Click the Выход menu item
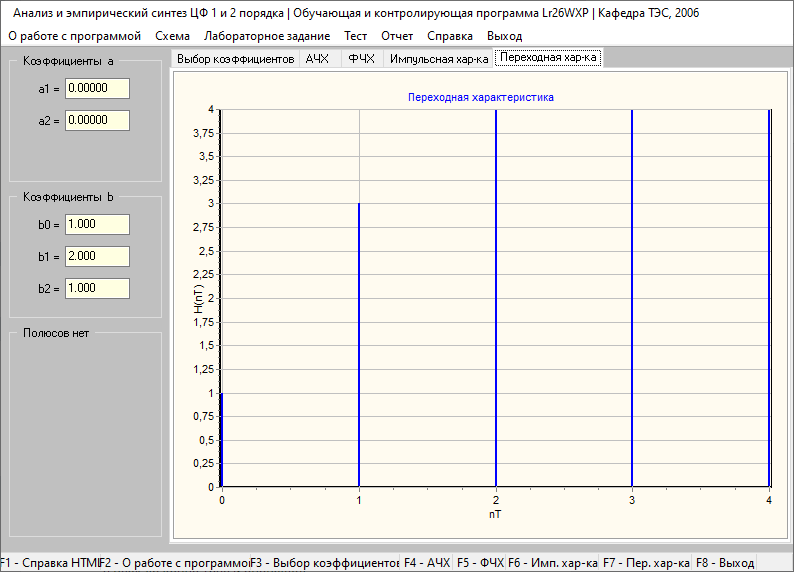Image resolution: width=794 pixels, height=572 pixels. pos(504,36)
